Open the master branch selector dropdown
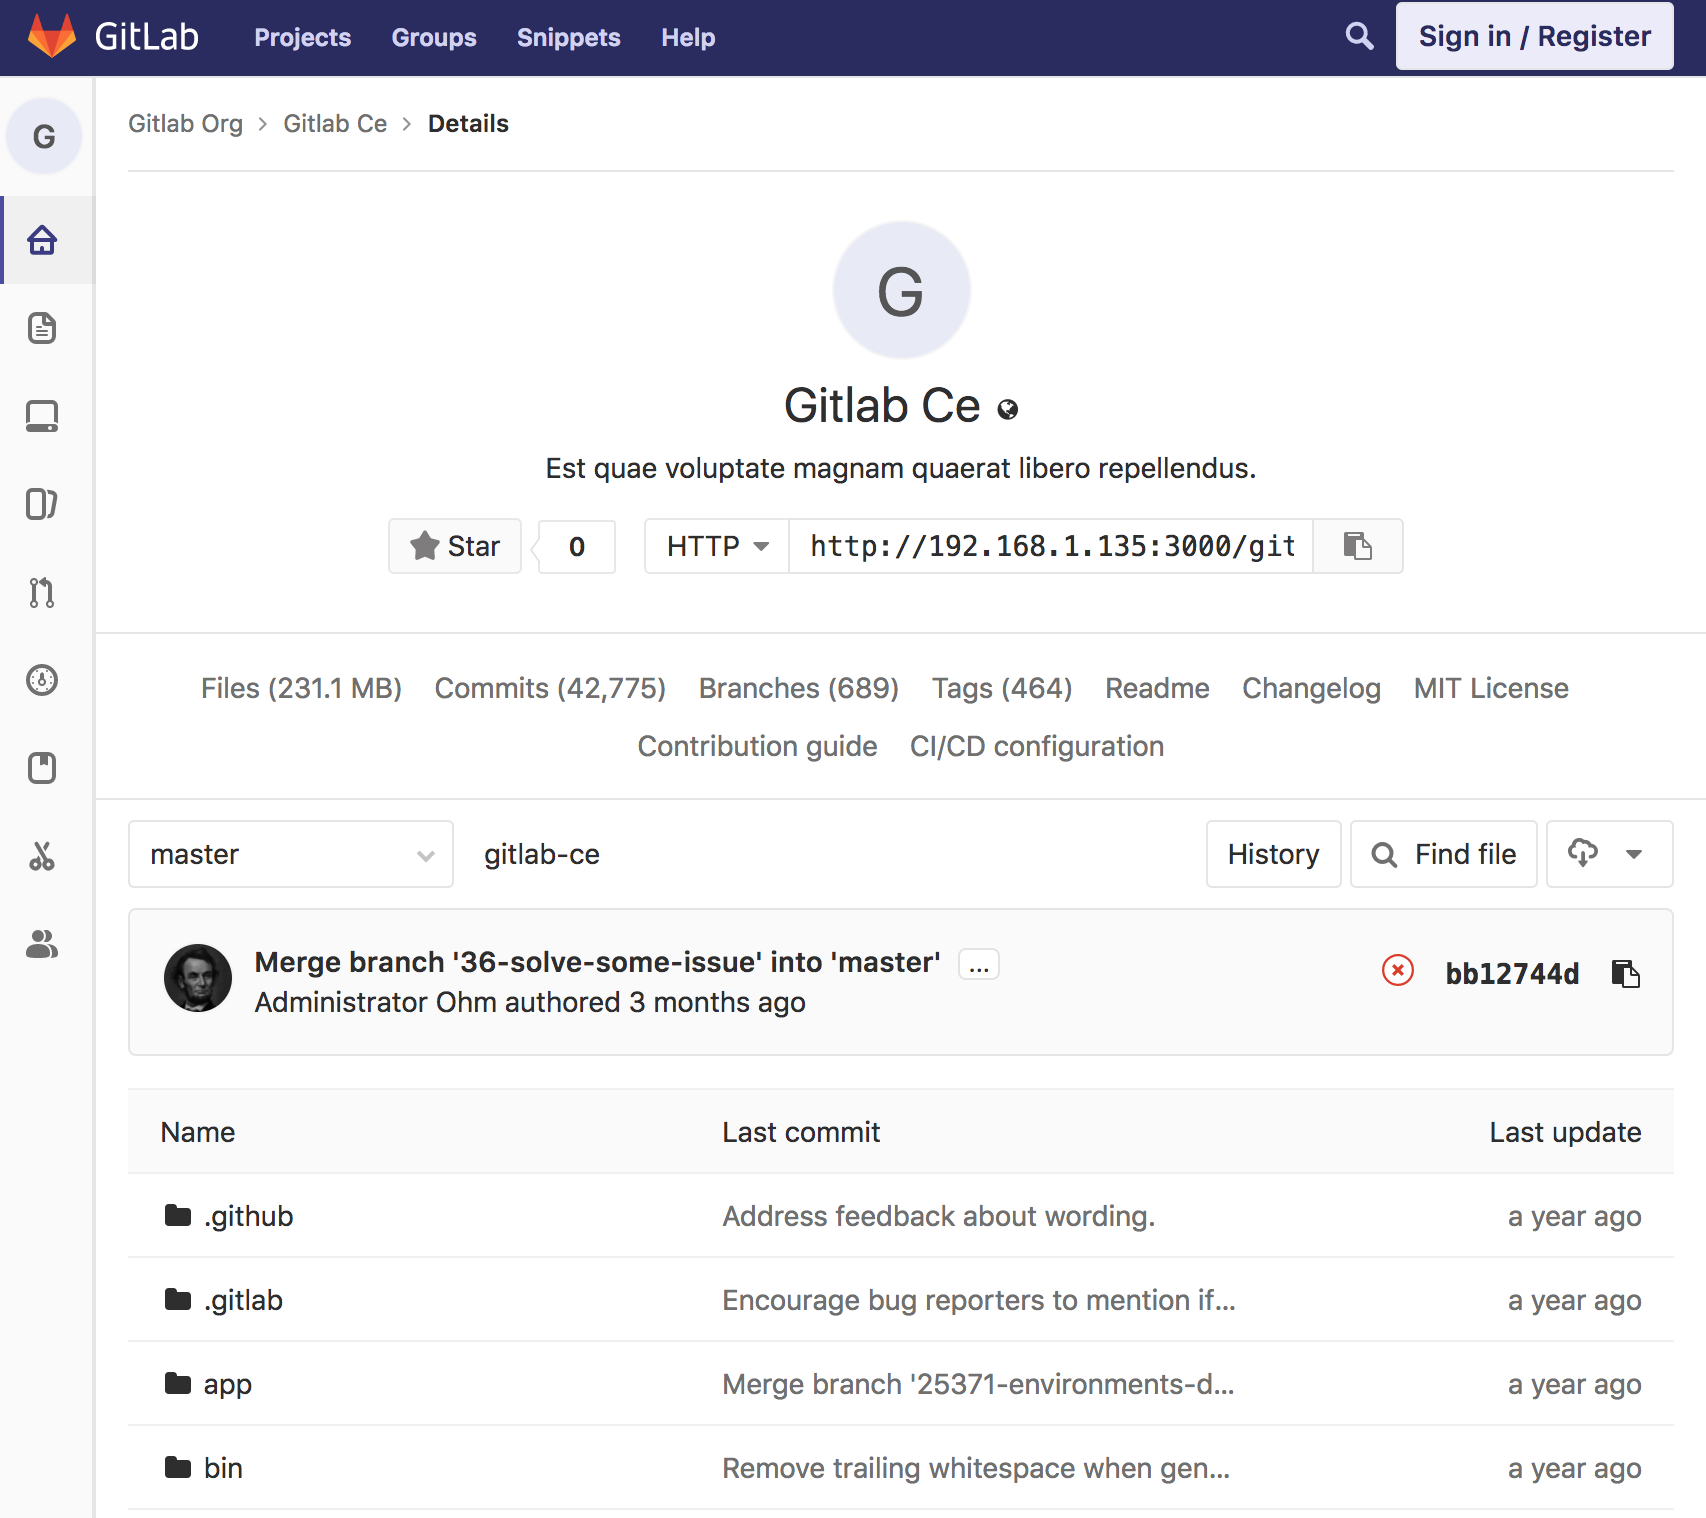Image resolution: width=1706 pixels, height=1518 pixels. 290,854
